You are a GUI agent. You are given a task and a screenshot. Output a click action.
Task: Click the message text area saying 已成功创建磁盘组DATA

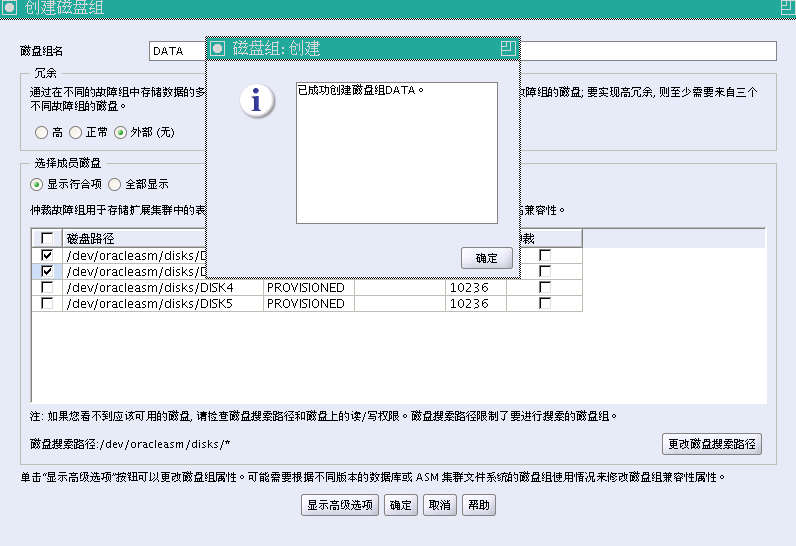396,153
